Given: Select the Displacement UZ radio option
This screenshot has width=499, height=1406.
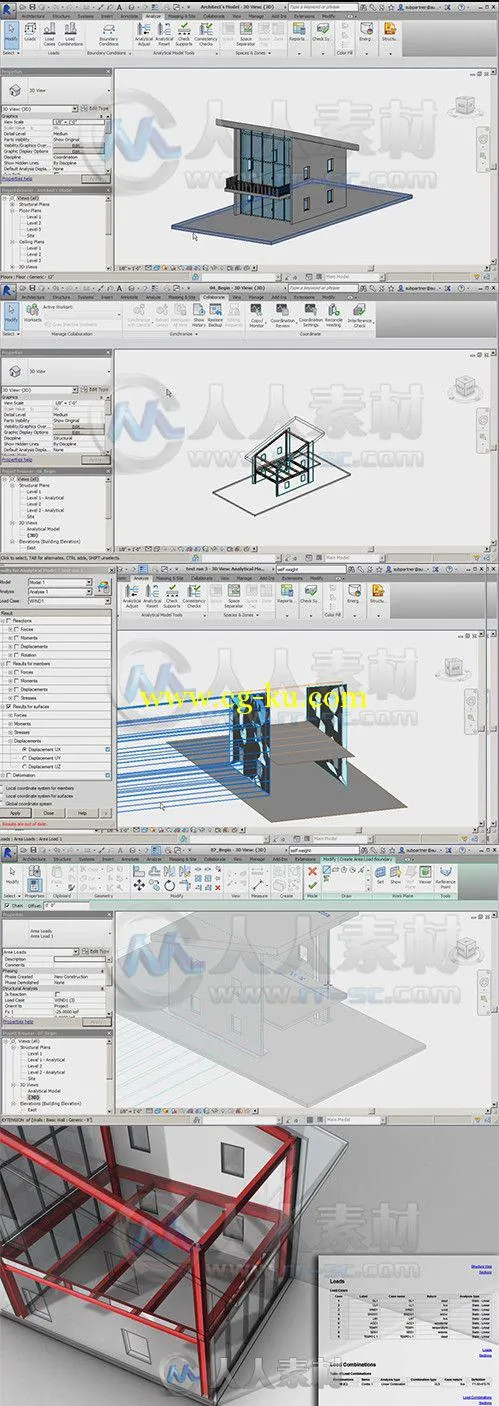Looking at the screenshot, I should tap(23, 765).
